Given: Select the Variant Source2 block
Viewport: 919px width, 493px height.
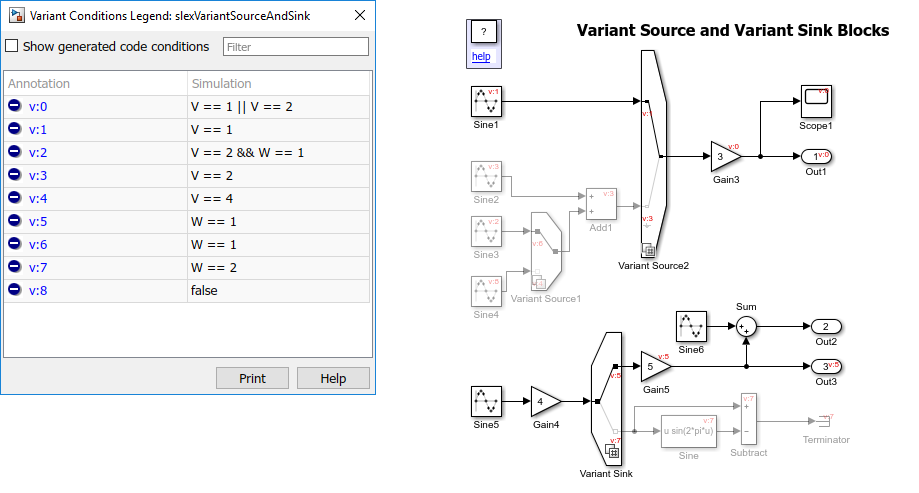Looking at the screenshot, I should coord(653,154).
